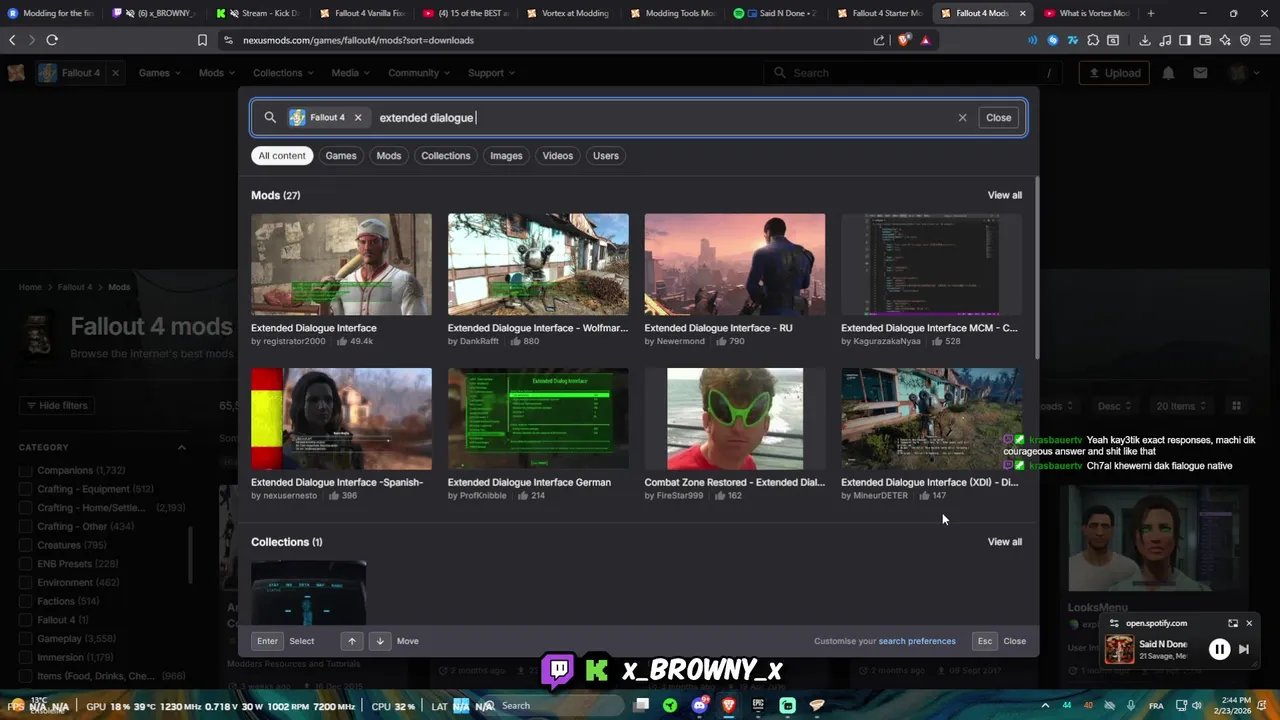Pause Spotify playback in the mini player
The height and width of the screenshot is (720, 1280).
(x=1219, y=649)
